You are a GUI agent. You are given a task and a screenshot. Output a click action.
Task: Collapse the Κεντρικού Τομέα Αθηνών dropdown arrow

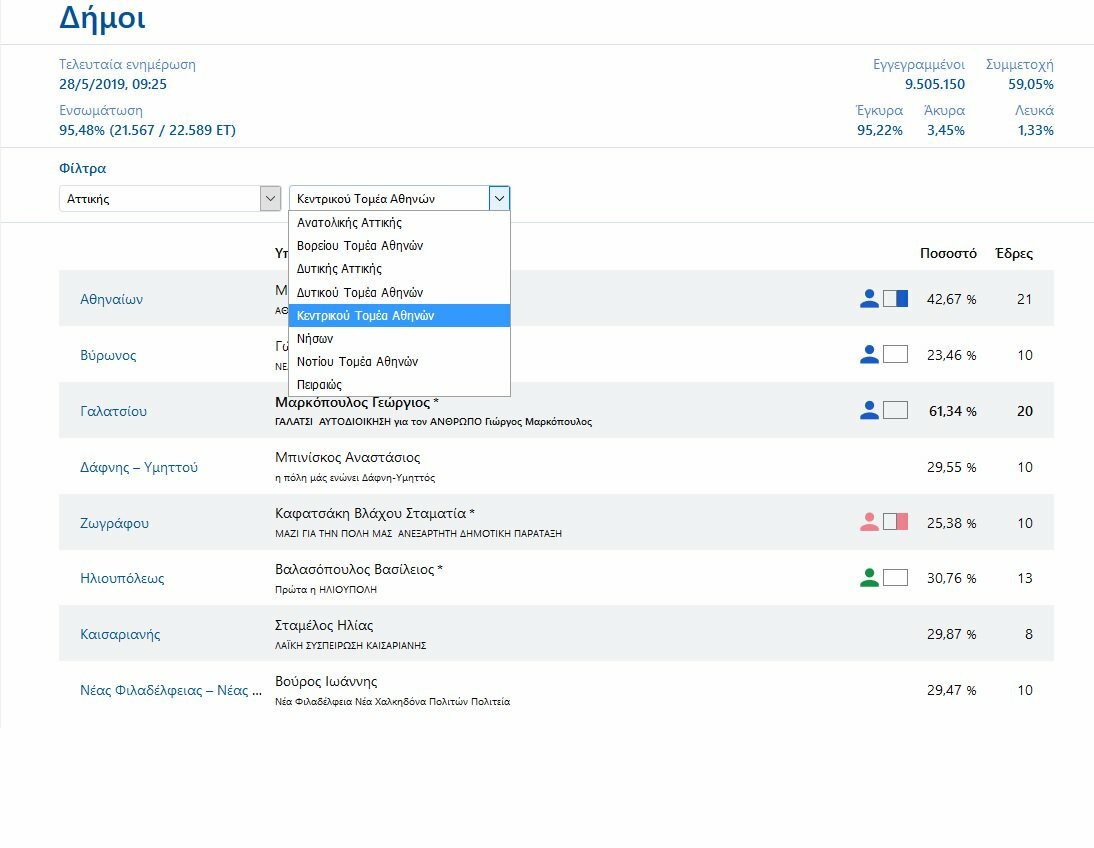click(x=499, y=198)
